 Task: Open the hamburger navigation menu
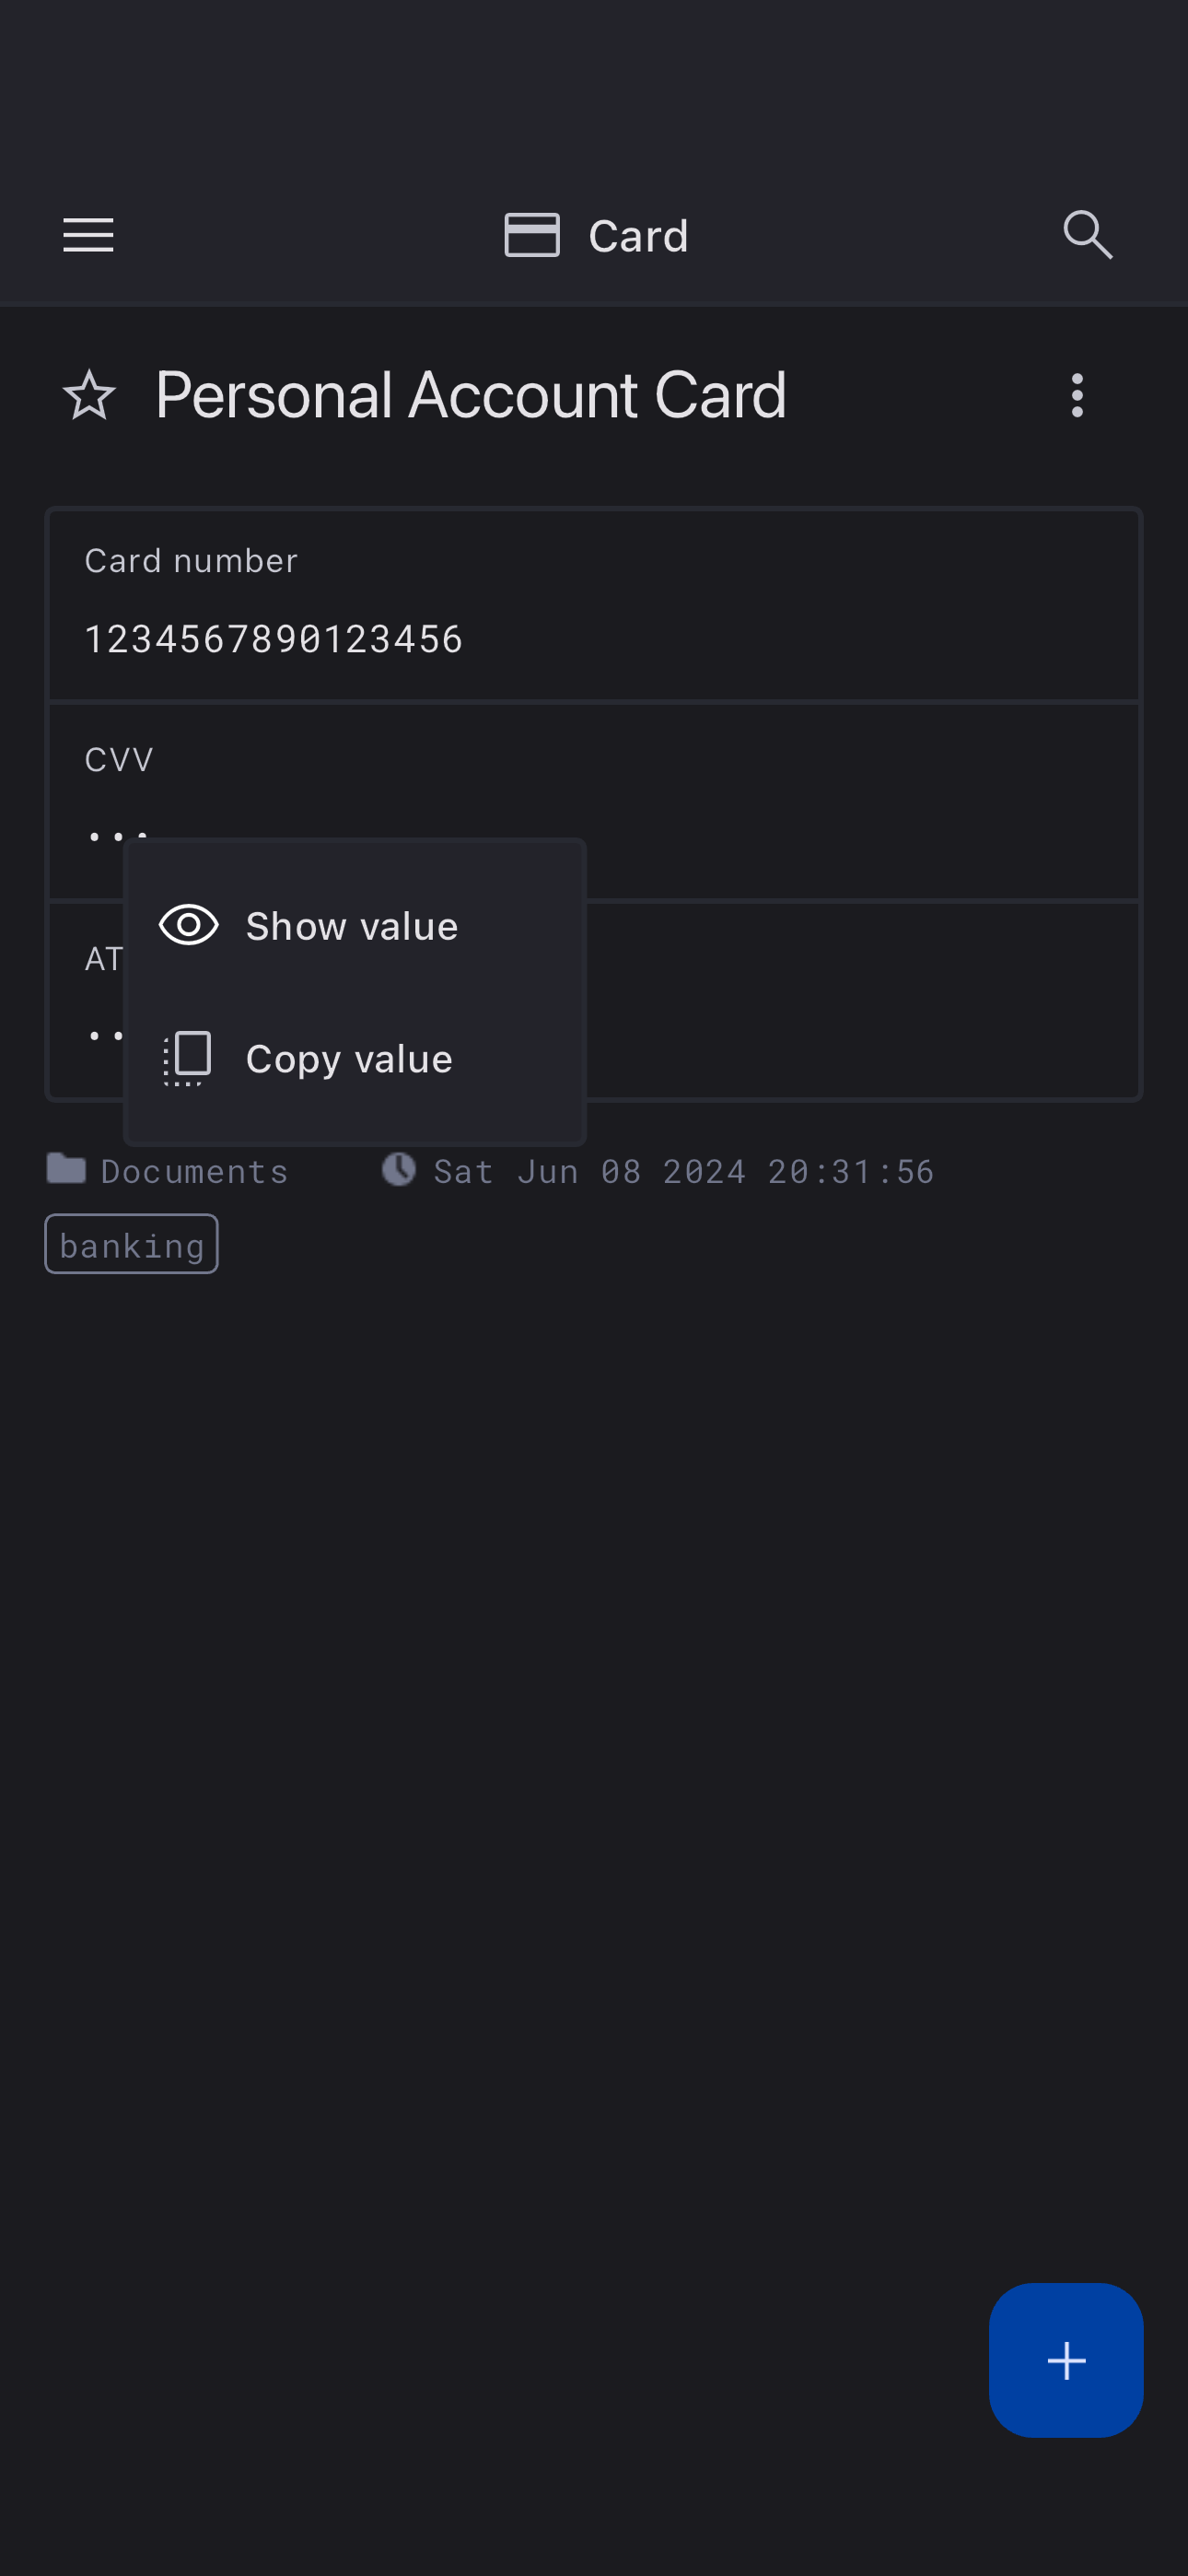click(x=88, y=235)
